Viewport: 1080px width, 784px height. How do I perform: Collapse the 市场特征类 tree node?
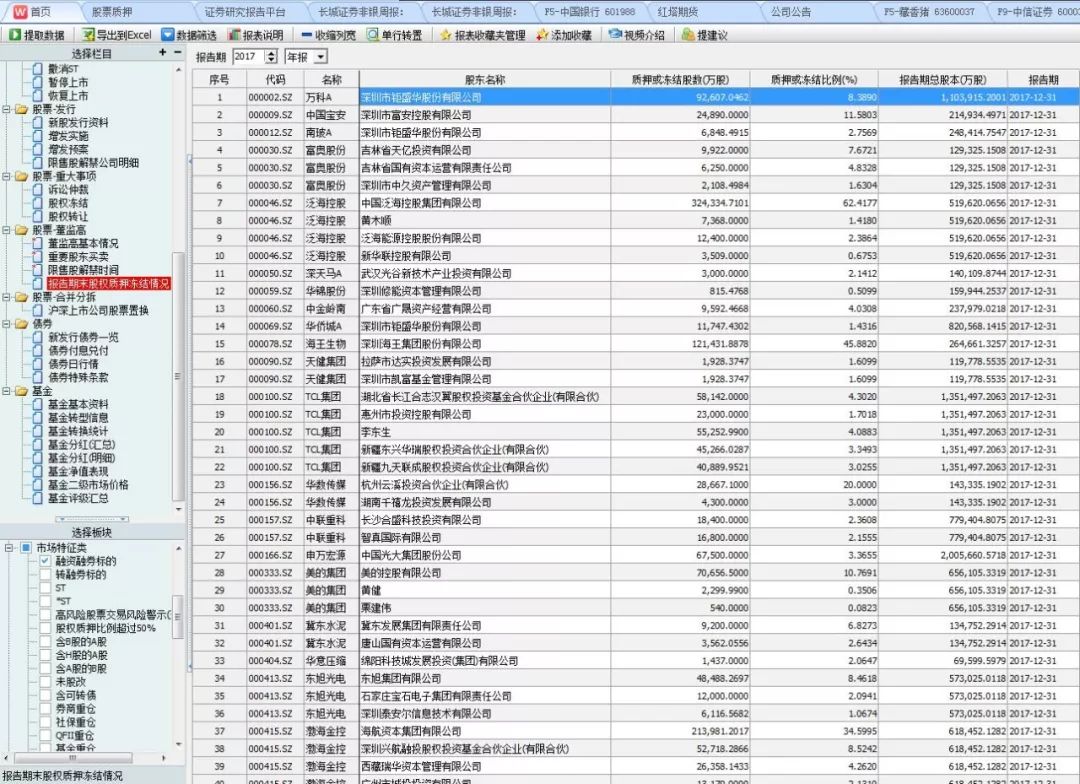tap(7, 548)
